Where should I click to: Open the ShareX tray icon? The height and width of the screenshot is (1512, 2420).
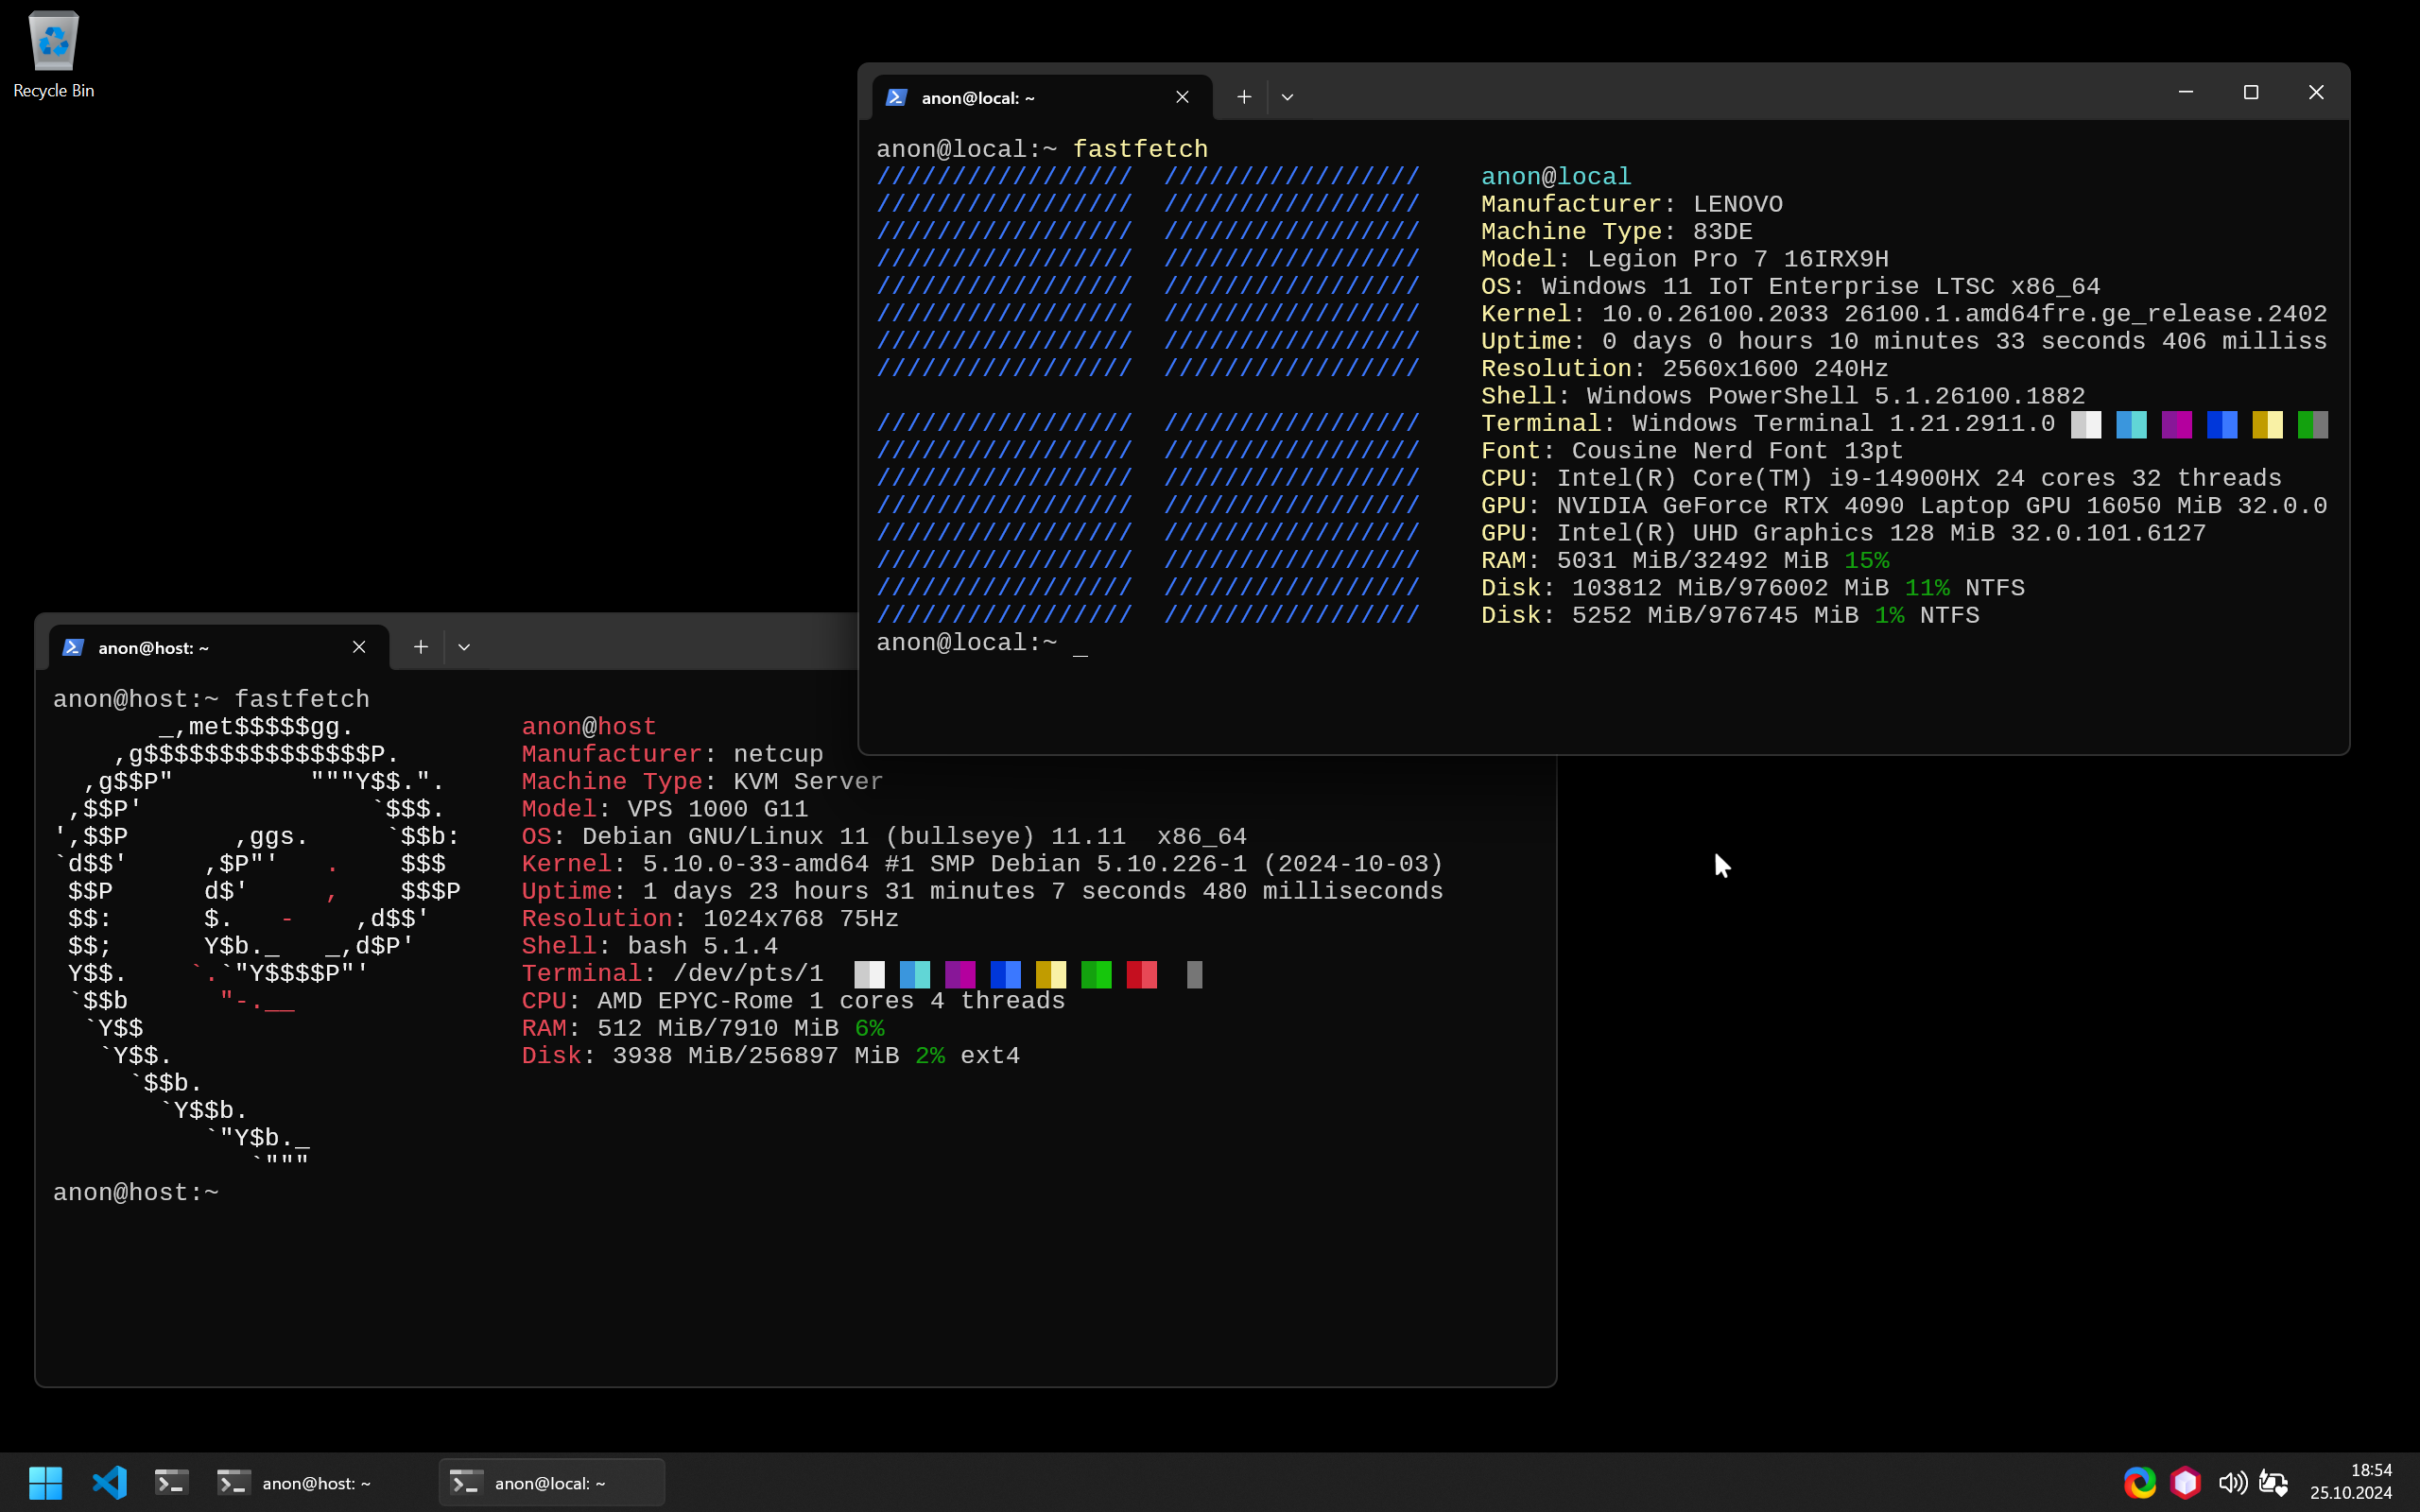[x=2139, y=1482]
